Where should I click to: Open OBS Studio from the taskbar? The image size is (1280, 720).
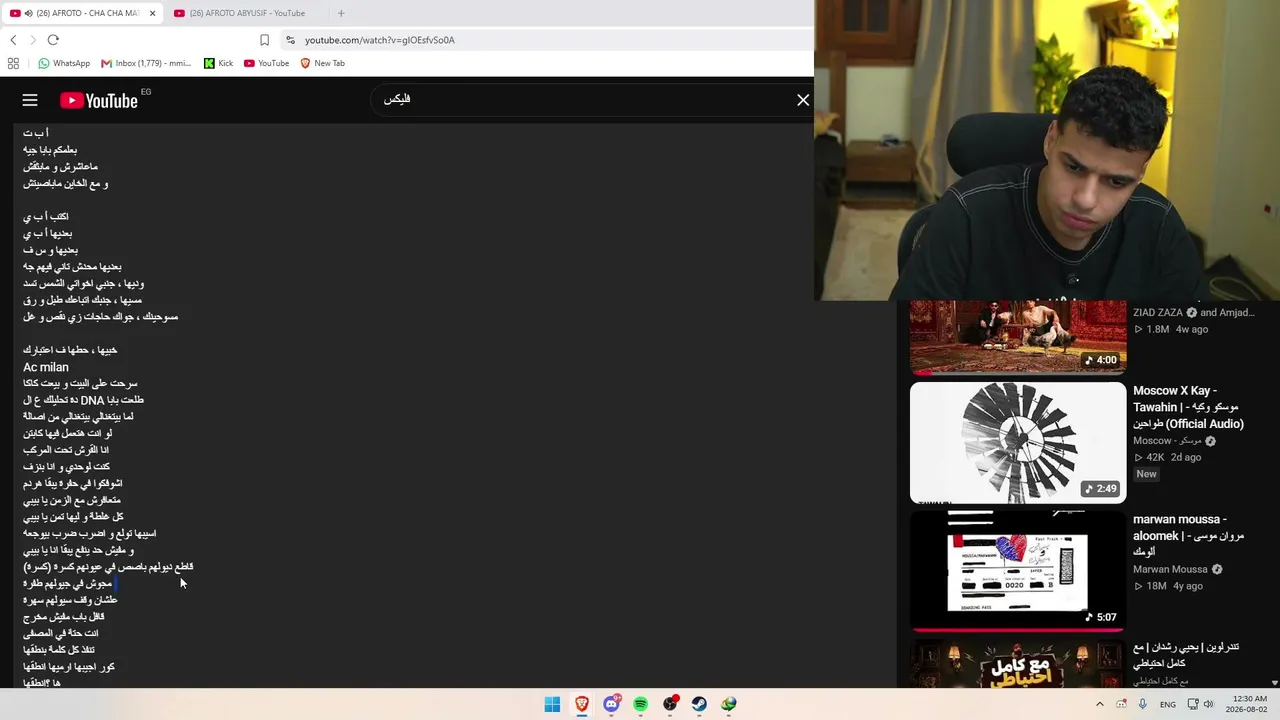tap(670, 704)
